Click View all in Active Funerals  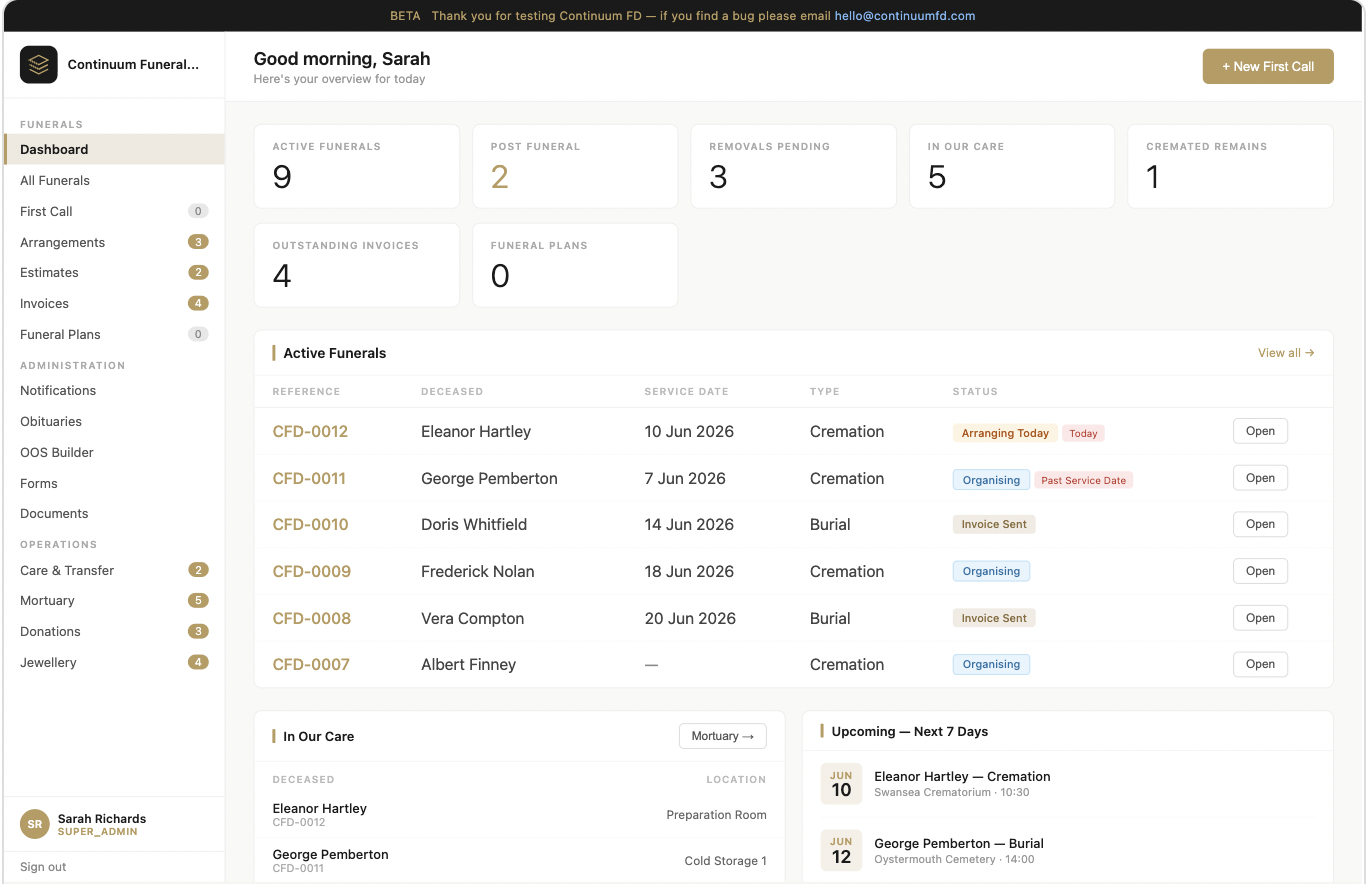1286,353
